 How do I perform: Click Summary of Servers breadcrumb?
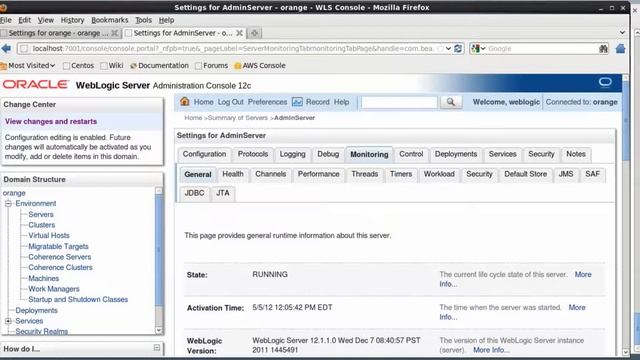tap(238, 118)
